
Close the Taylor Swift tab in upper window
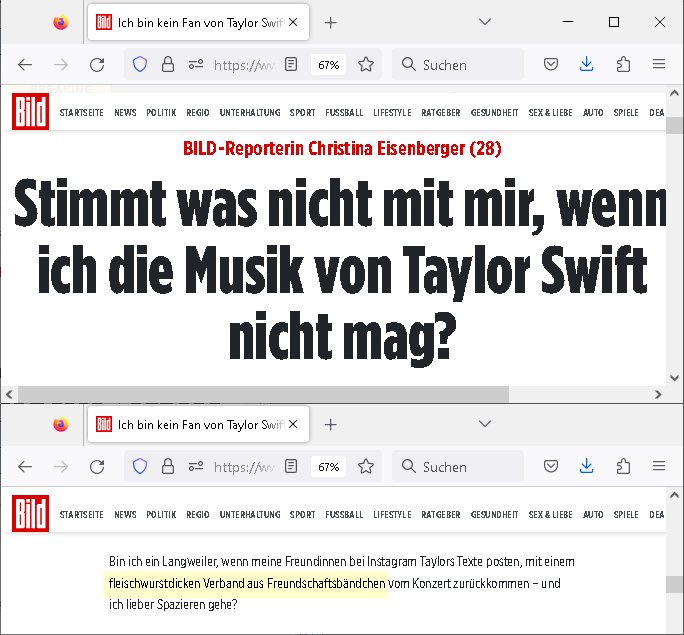point(293,22)
